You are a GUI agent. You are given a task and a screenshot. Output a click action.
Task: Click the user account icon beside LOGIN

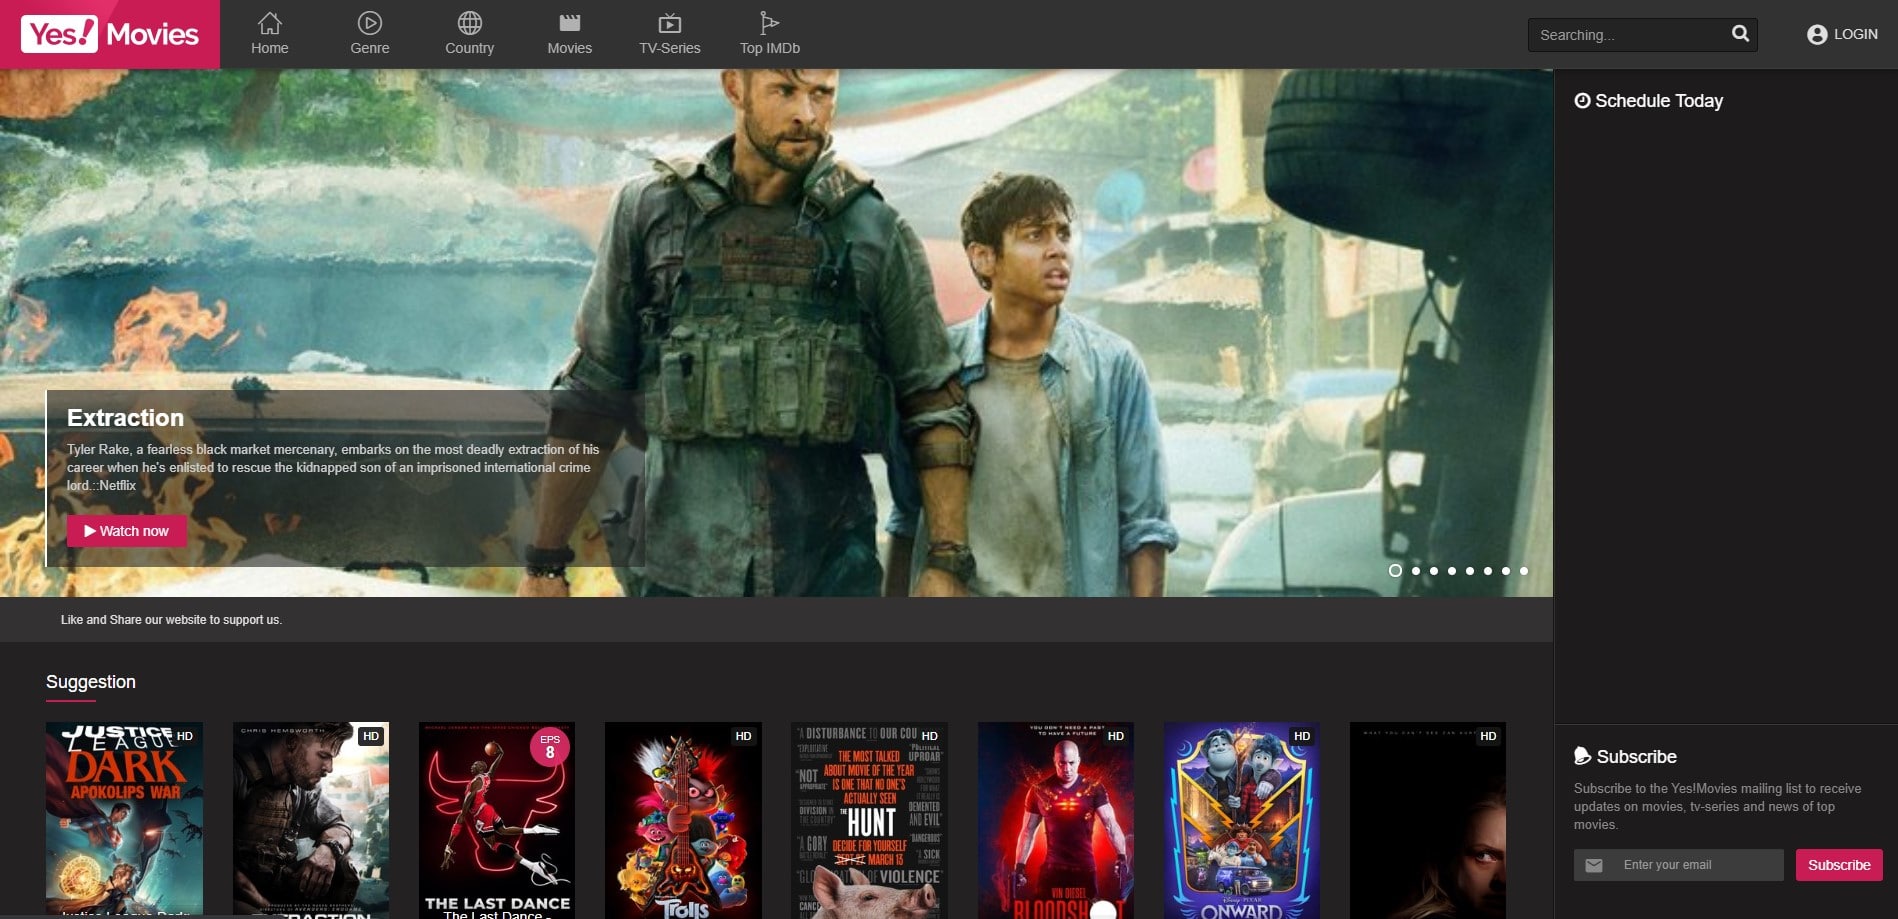pyautogui.click(x=1817, y=34)
